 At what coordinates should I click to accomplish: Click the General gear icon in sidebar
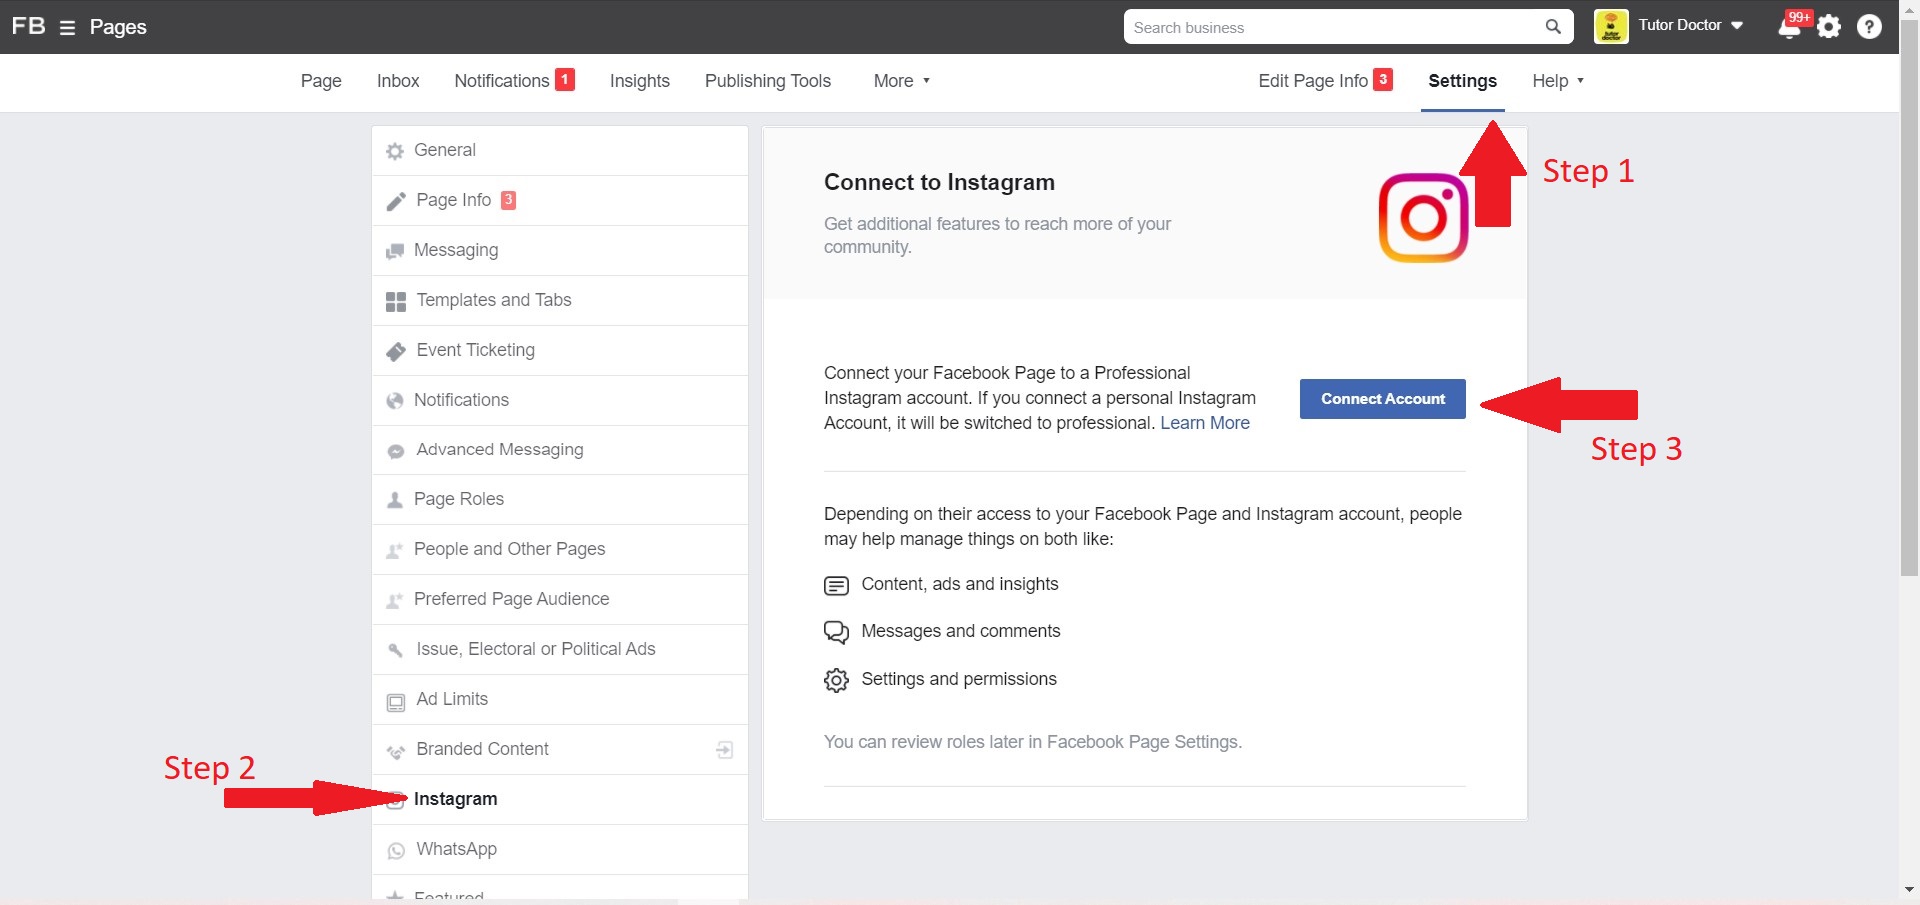tap(395, 151)
